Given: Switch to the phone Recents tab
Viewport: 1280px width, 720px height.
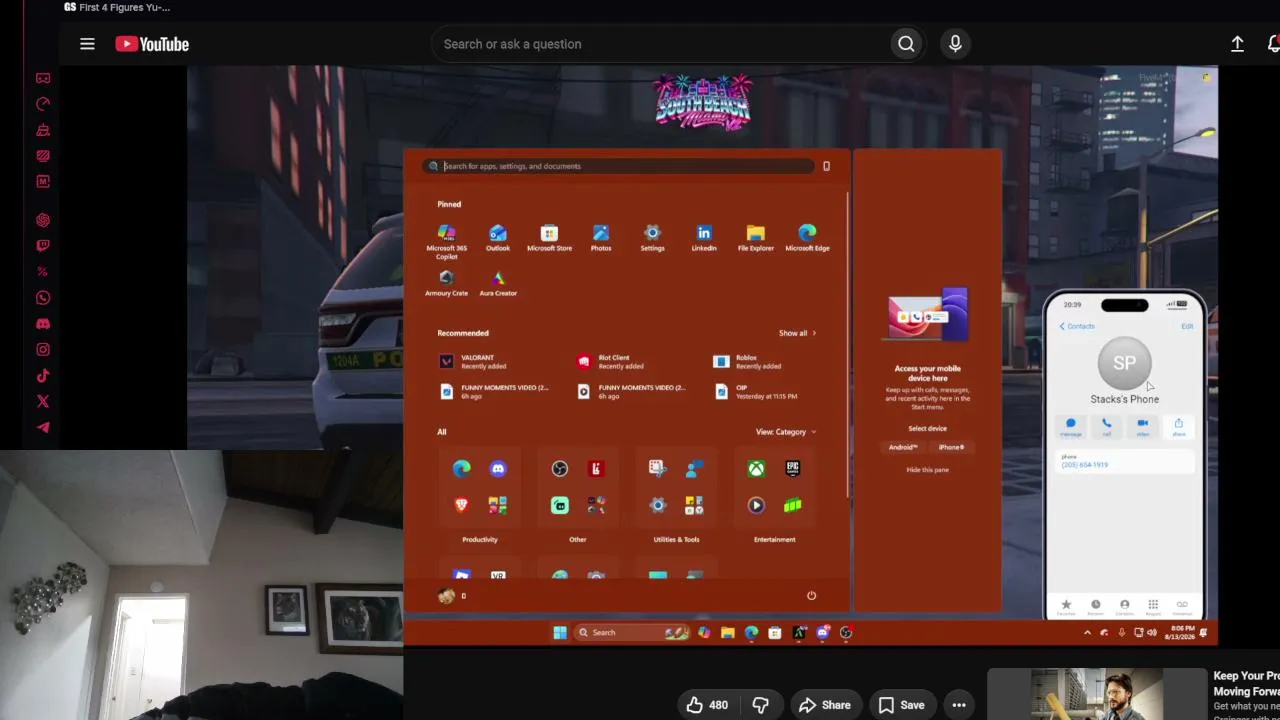Looking at the screenshot, I should [x=1095, y=606].
